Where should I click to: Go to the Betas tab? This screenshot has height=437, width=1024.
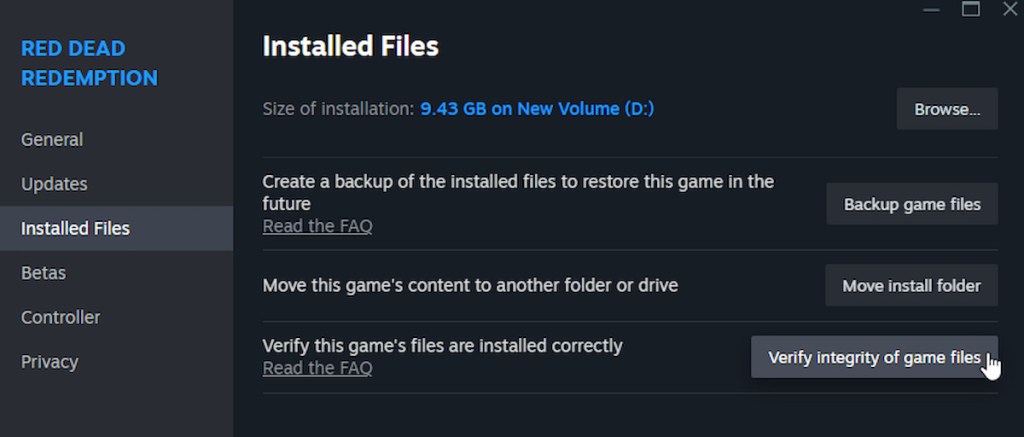43,273
